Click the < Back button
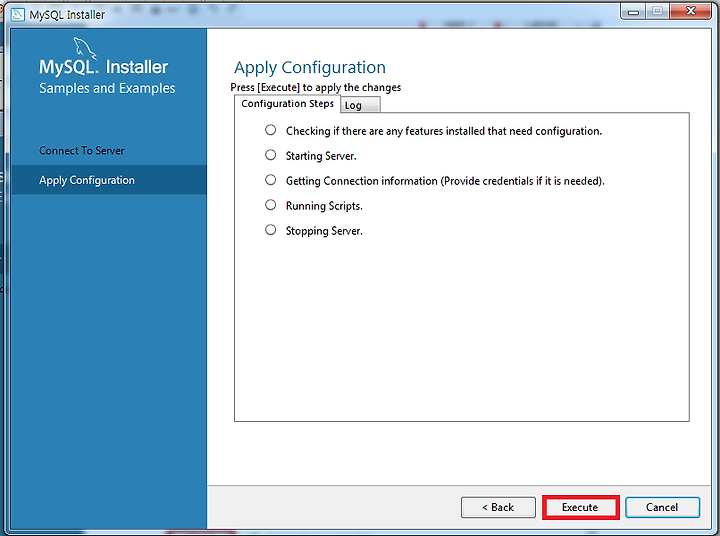720x536 pixels. [x=498, y=508]
